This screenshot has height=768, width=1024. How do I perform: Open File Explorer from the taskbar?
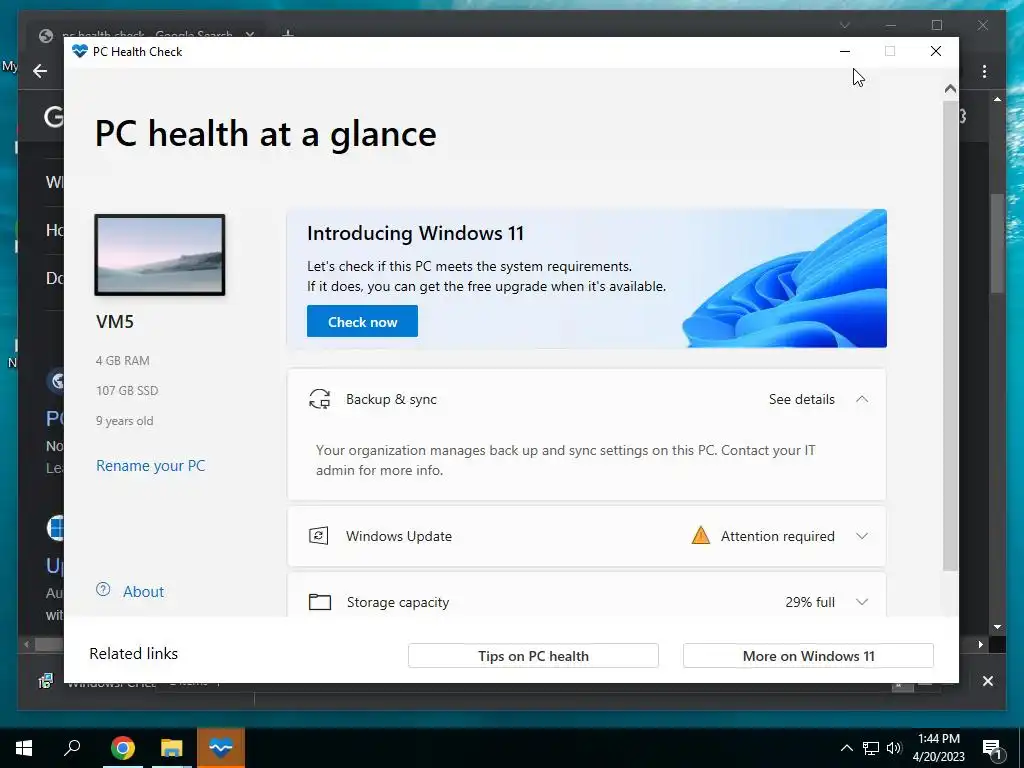pyautogui.click(x=171, y=748)
